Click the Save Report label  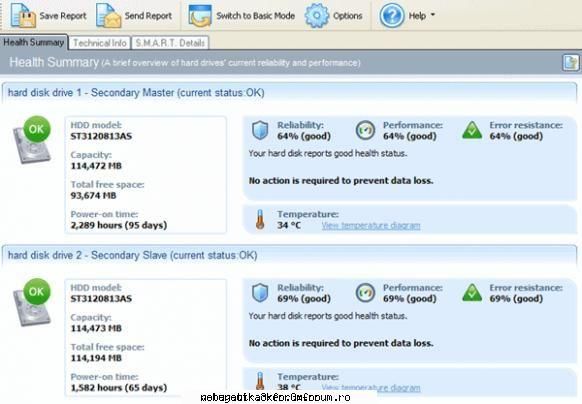(x=63, y=16)
